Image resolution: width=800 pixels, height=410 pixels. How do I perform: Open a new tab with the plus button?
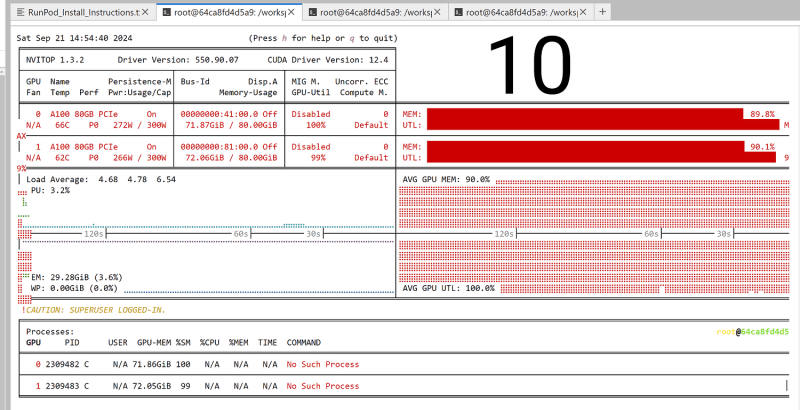pyautogui.click(x=603, y=12)
